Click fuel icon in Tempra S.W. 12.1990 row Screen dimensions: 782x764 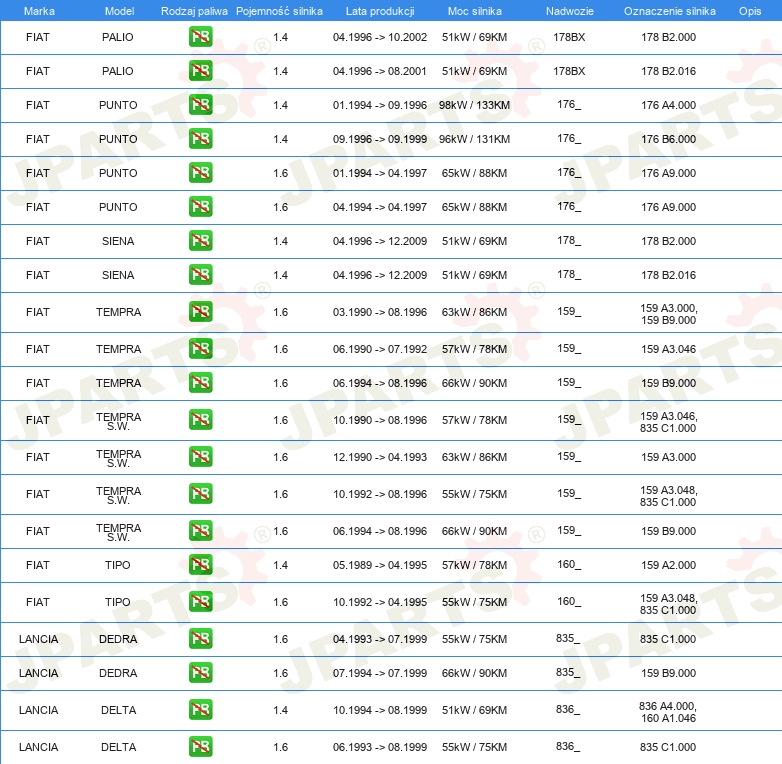pos(200,457)
